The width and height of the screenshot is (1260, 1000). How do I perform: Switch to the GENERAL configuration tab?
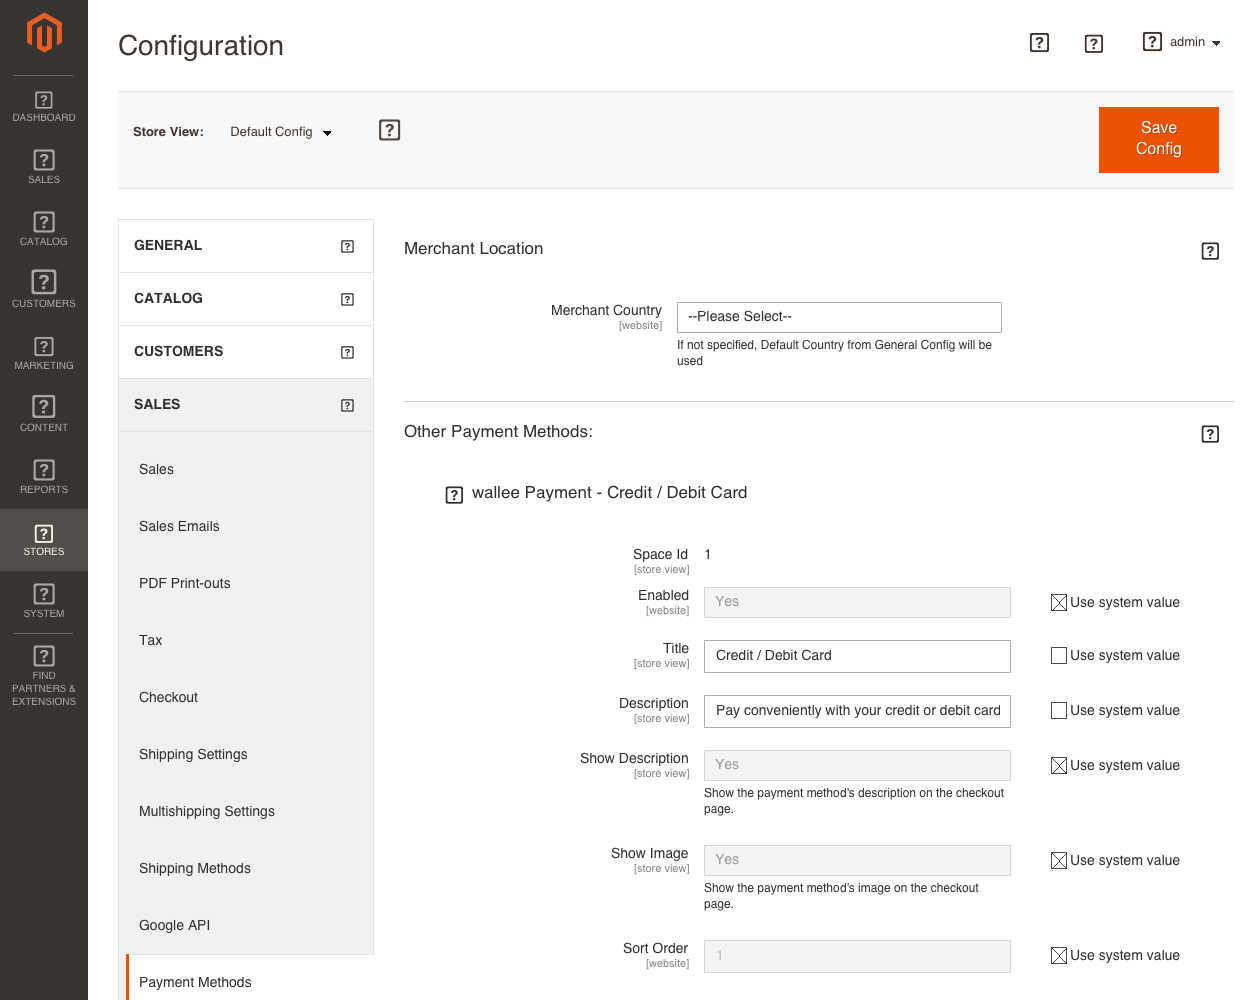[167, 245]
